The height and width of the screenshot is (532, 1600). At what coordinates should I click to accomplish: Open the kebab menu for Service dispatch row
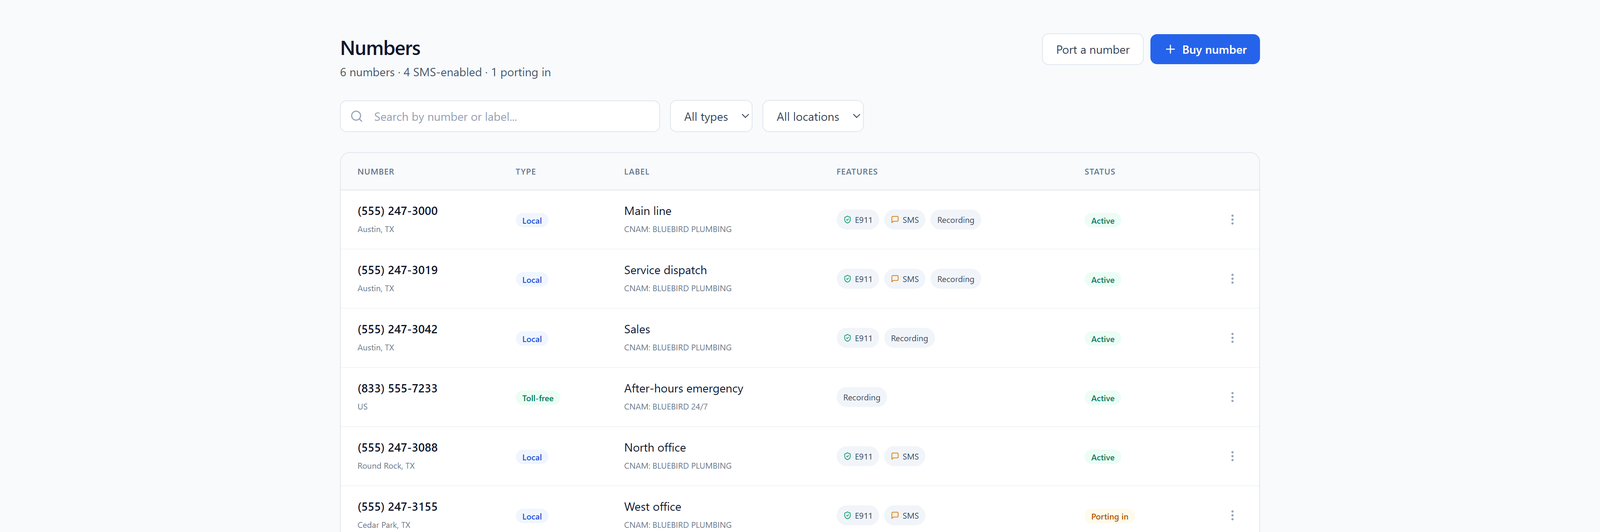[1232, 279]
